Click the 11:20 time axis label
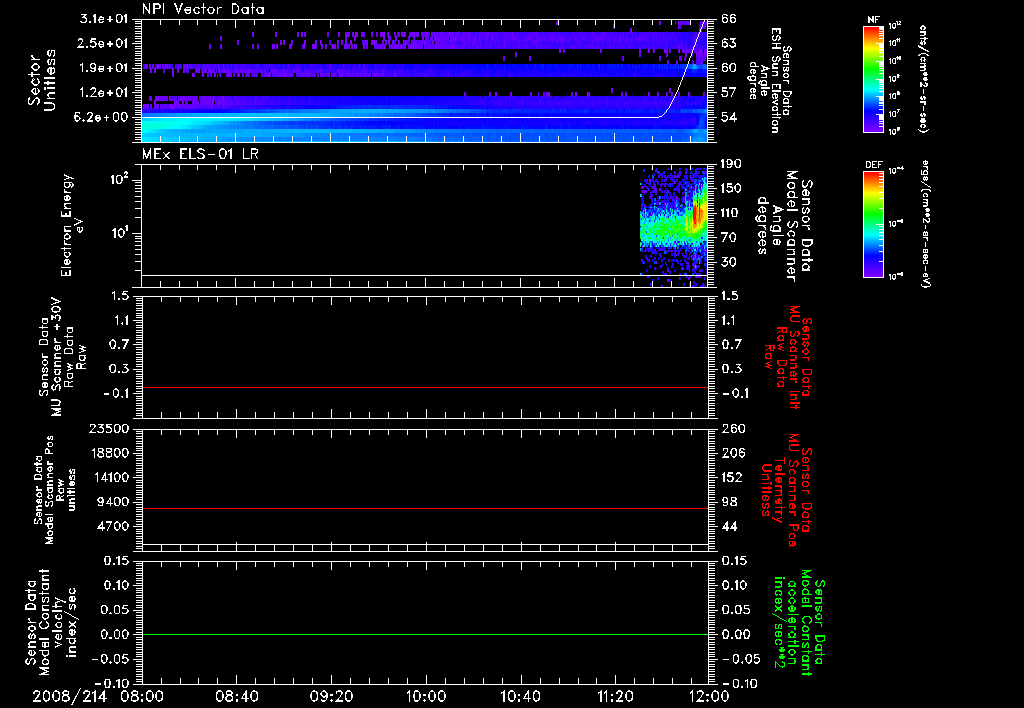The height and width of the screenshot is (708, 1024). coord(614,695)
